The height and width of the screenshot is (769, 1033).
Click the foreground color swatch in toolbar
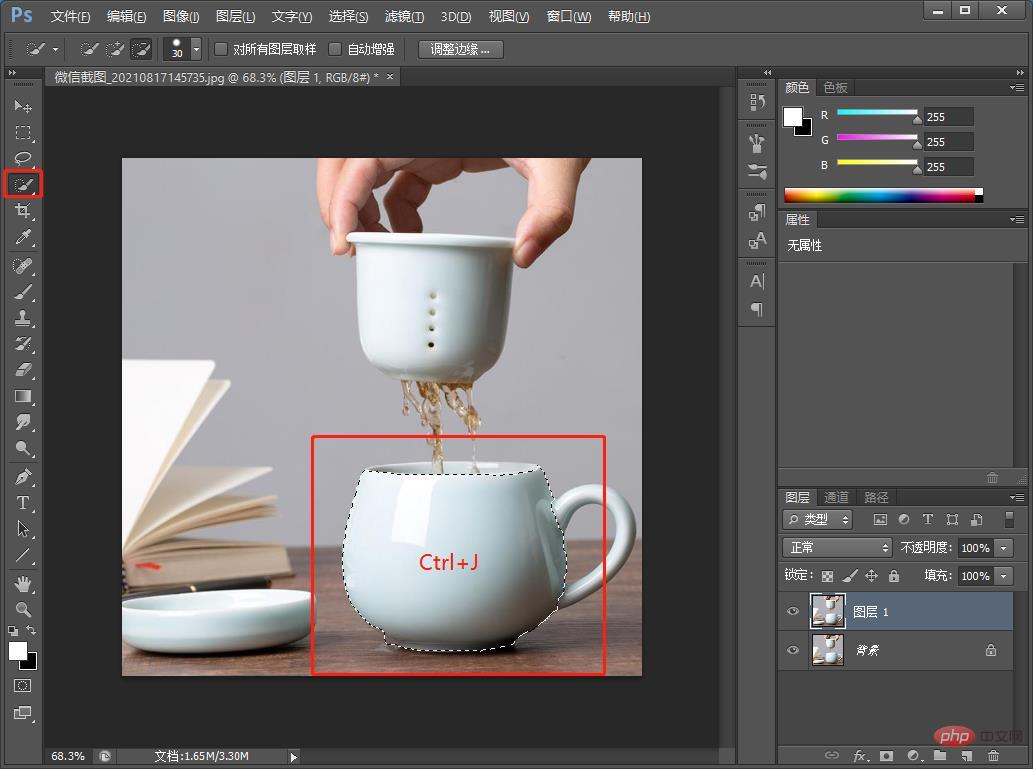[18, 650]
